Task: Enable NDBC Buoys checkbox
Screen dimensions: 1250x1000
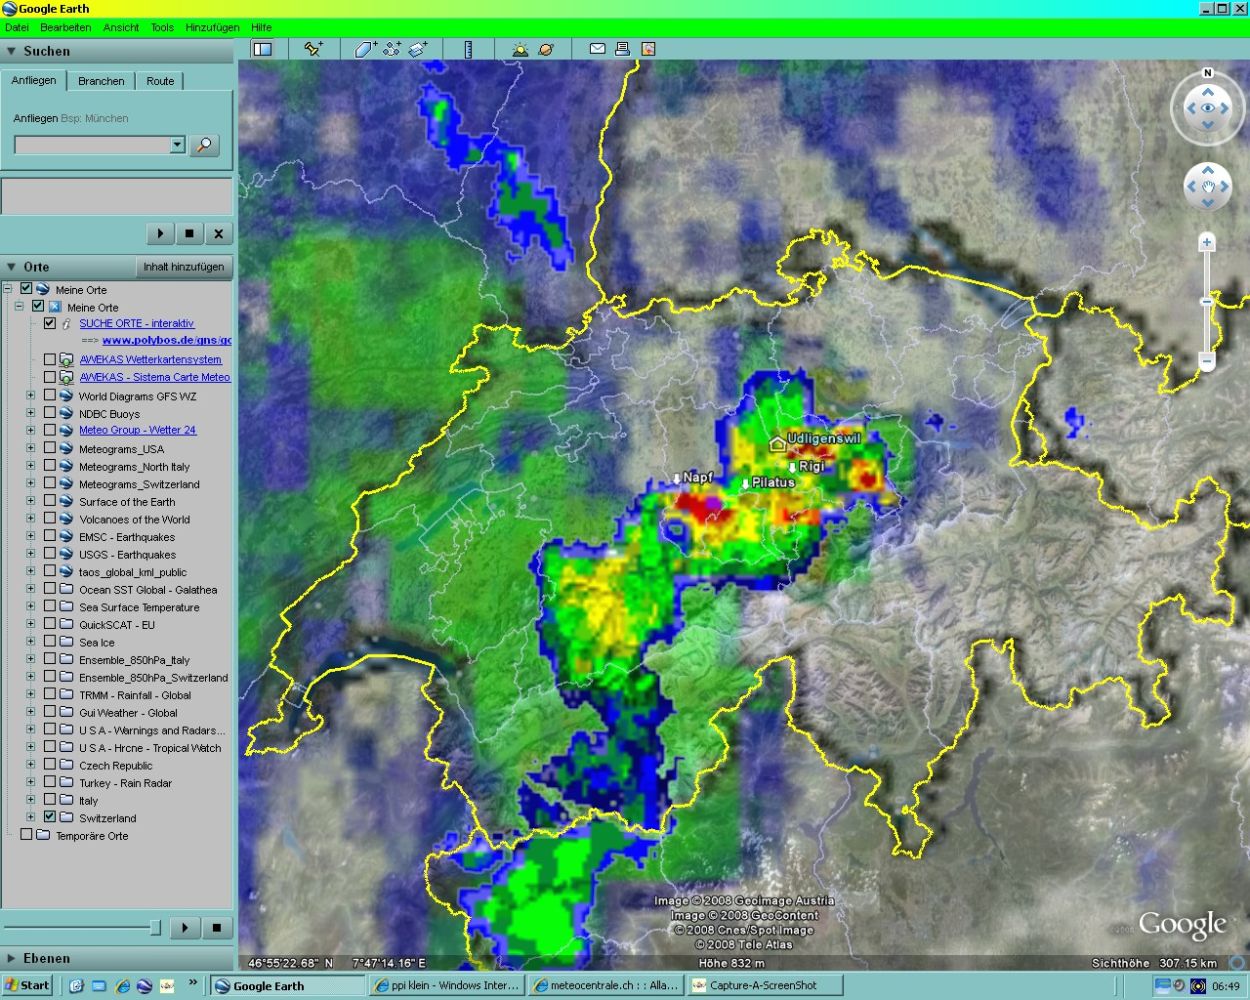Action: click(49, 413)
